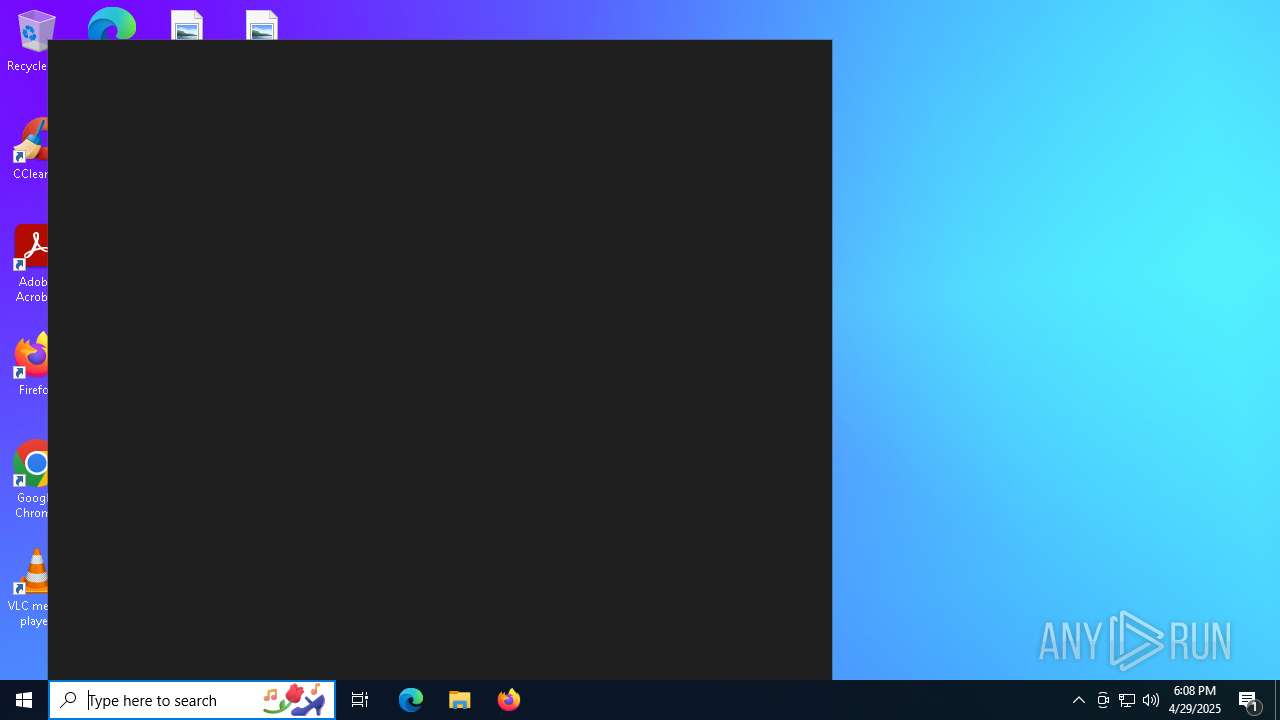Open the volume control tray icon
Image resolution: width=1280 pixels, height=720 pixels.
click(1151, 700)
